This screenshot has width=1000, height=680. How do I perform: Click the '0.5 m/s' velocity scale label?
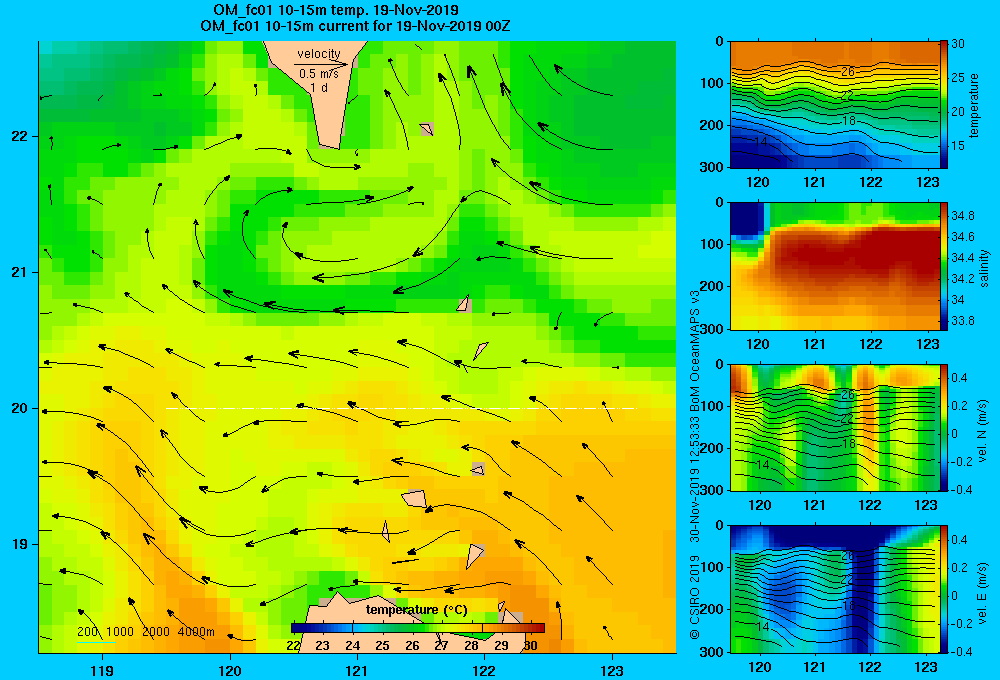pyautogui.click(x=319, y=74)
